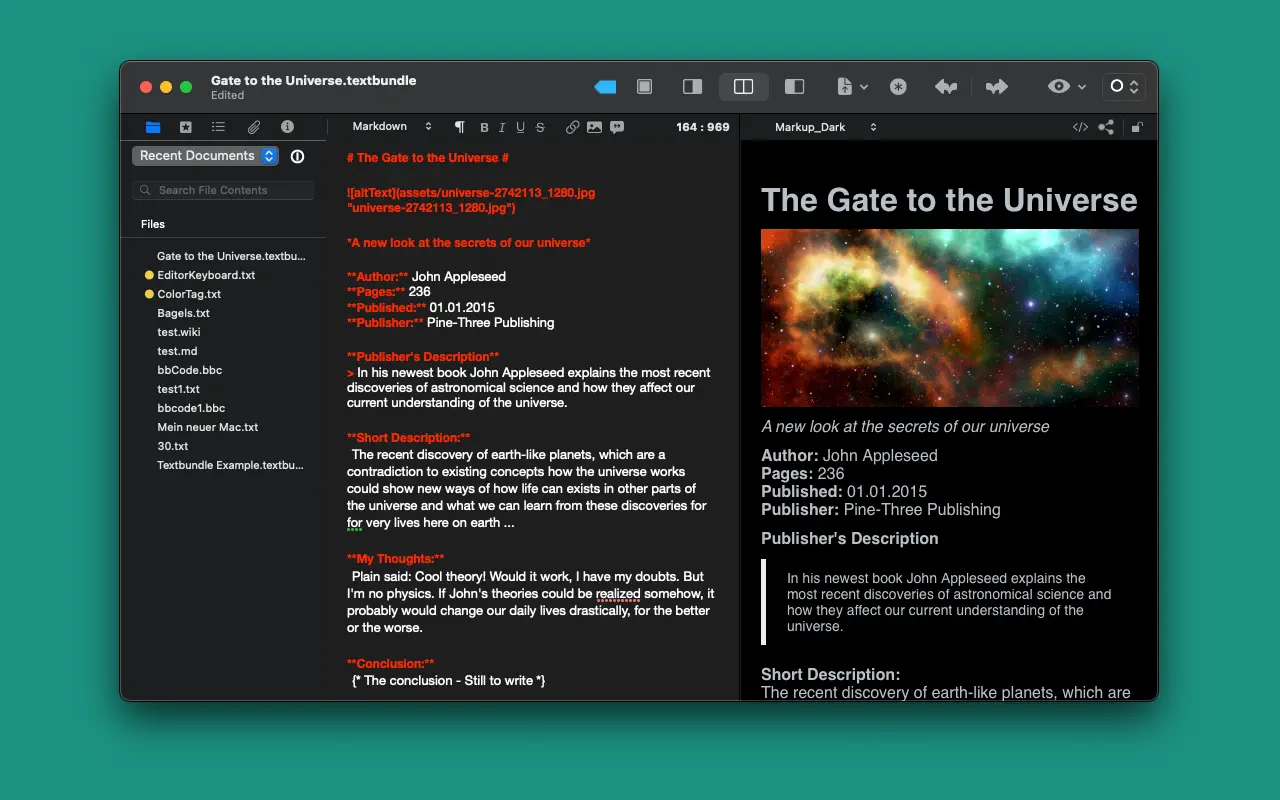Toggle the preview scroll lock icon
This screenshot has width=1280, height=800.
pyautogui.click(x=1137, y=127)
